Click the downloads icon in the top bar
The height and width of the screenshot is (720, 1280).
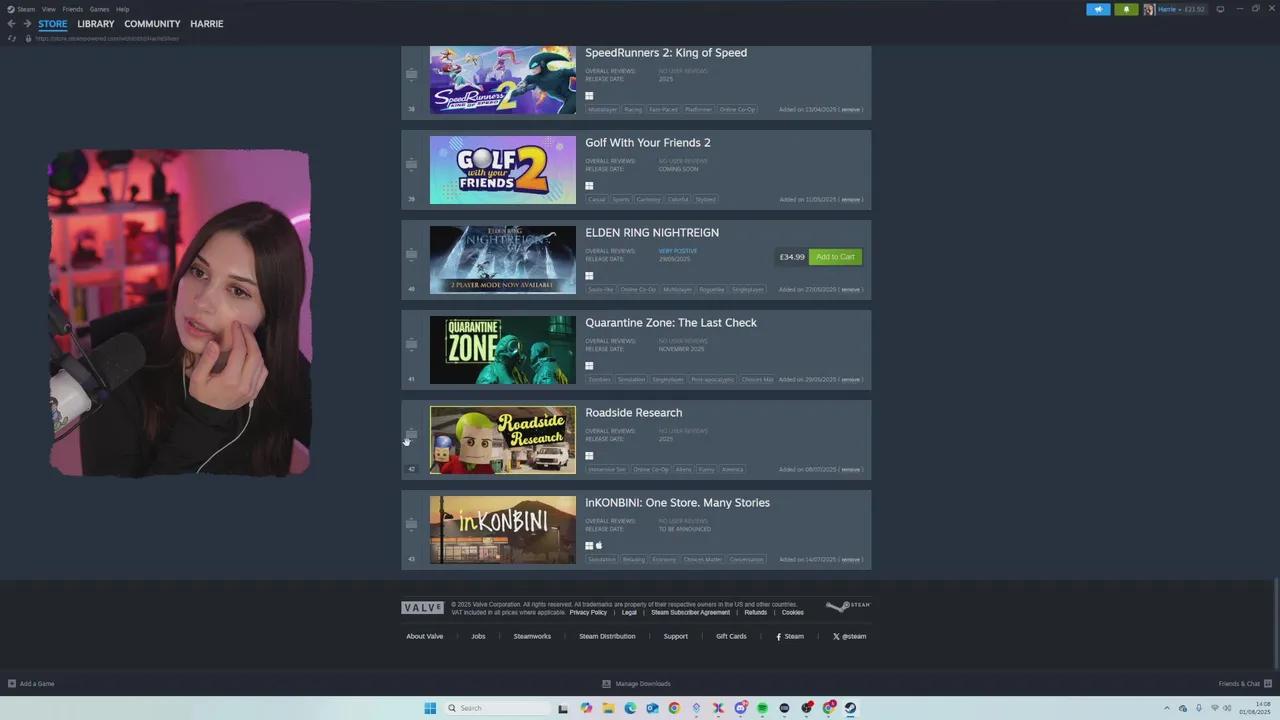tap(1098, 9)
